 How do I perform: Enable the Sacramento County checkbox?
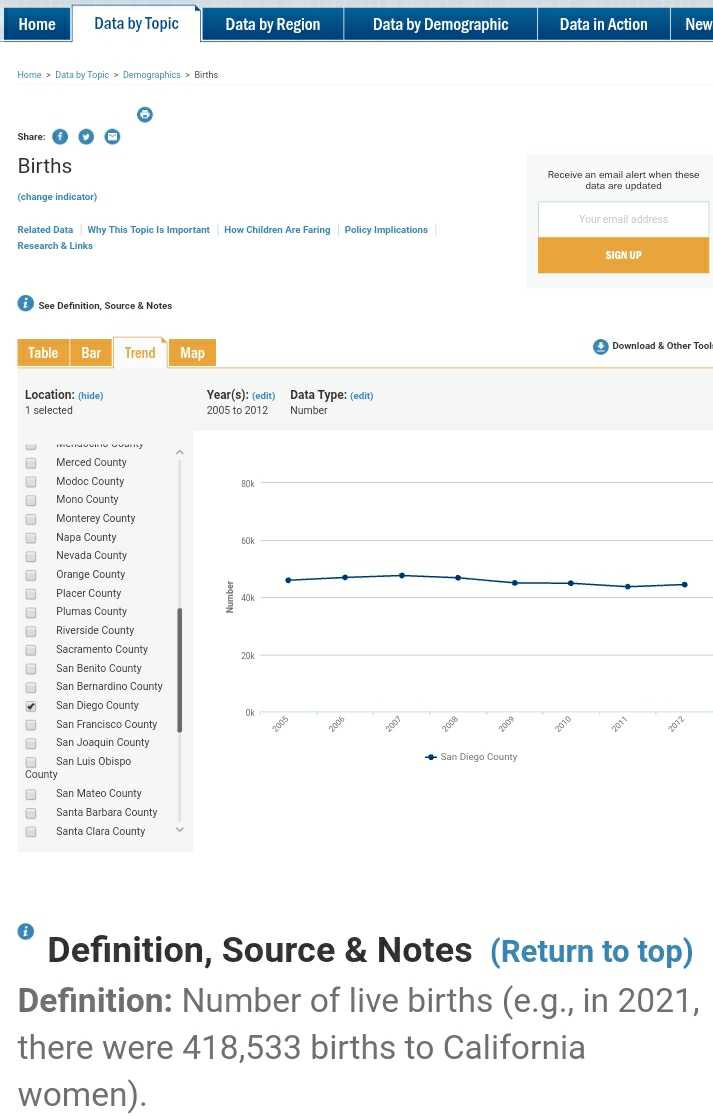pyautogui.click(x=31, y=650)
